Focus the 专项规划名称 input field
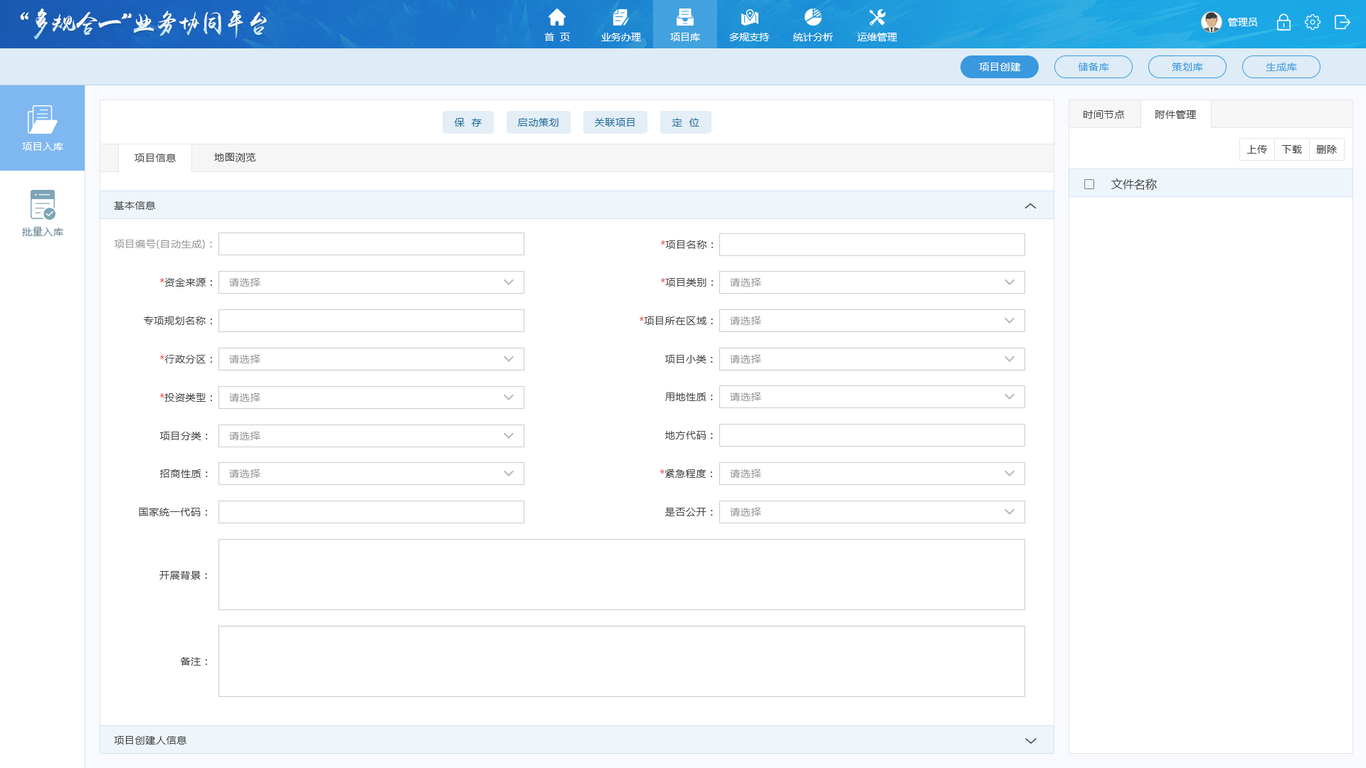The image size is (1366, 768). click(x=371, y=321)
